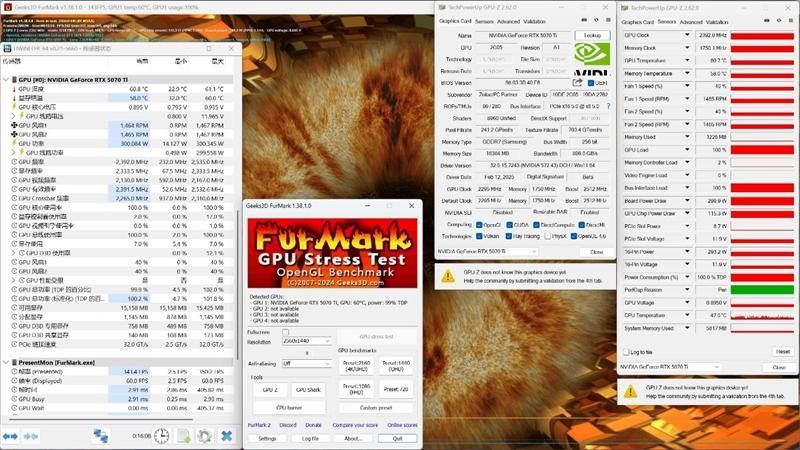The width and height of the screenshot is (800, 450).
Task: Click camera screenshot icon in GPU-Z Graphics Card window
Action: pyautogui.click(x=584, y=20)
